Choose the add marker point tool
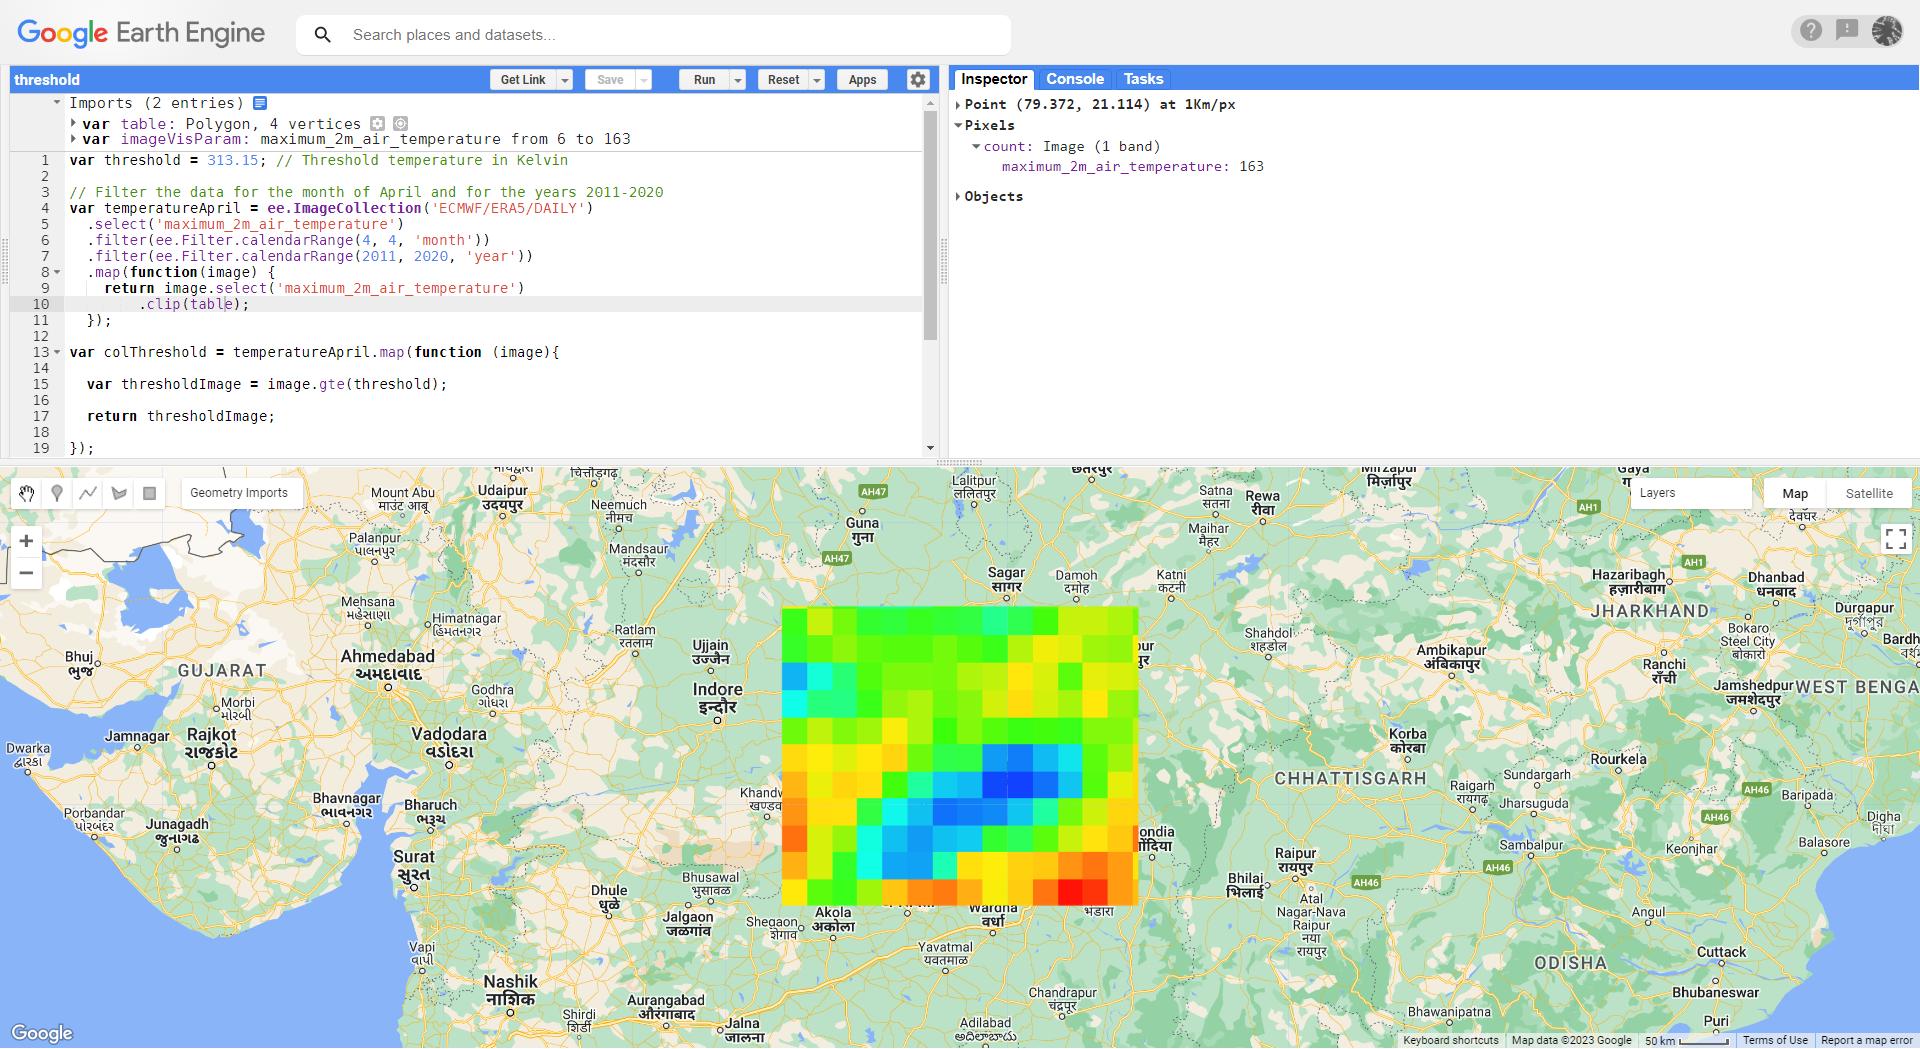This screenshot has width=1920, height=1049. click(x=57, y=493)
